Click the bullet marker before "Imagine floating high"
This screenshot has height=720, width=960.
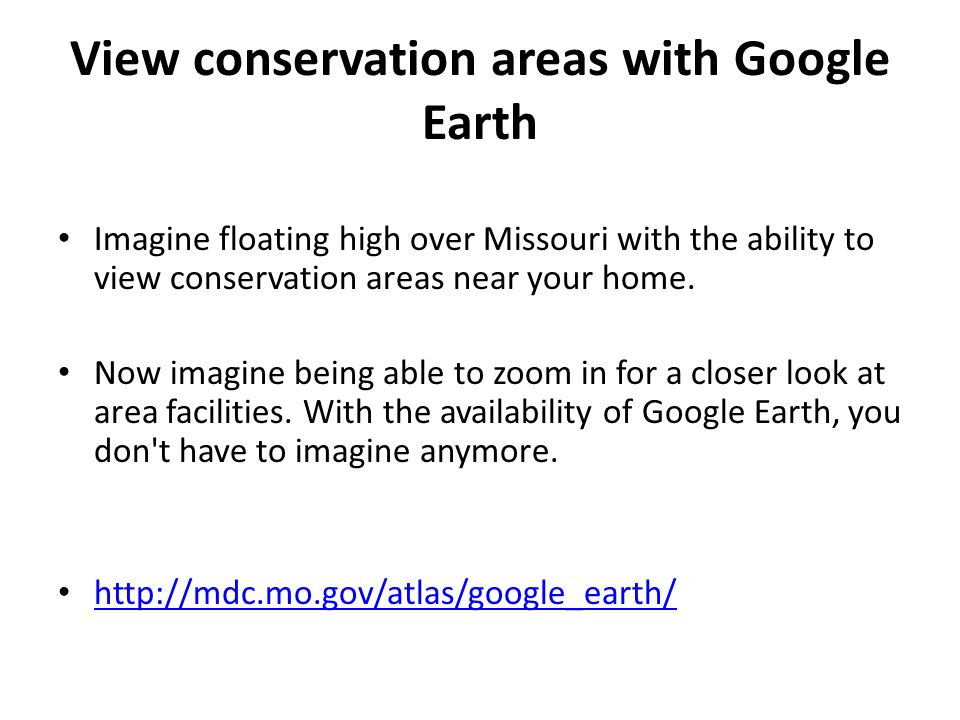click(x=64, y=238)
